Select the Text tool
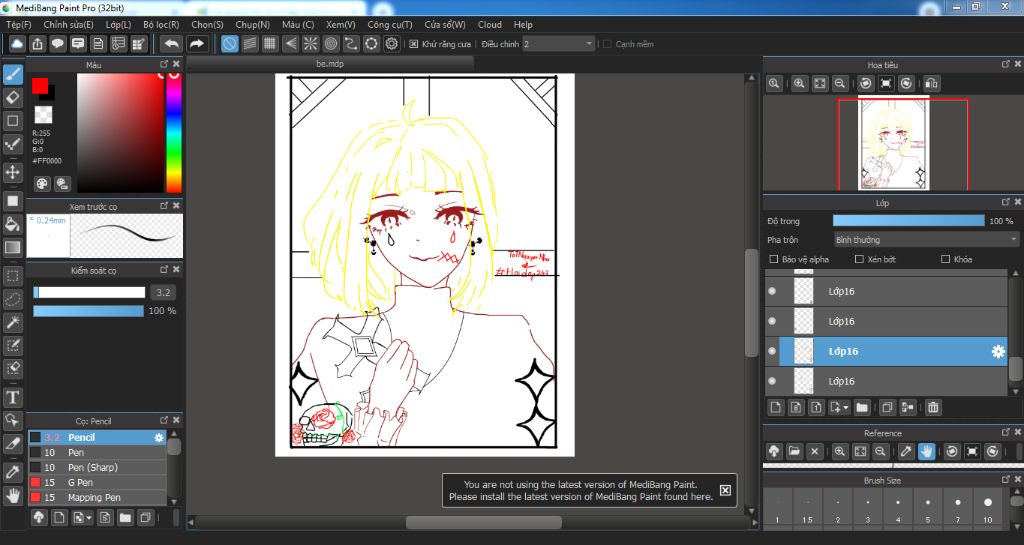The height and width of the screenshot is (545, 1024). pos(12,397)
